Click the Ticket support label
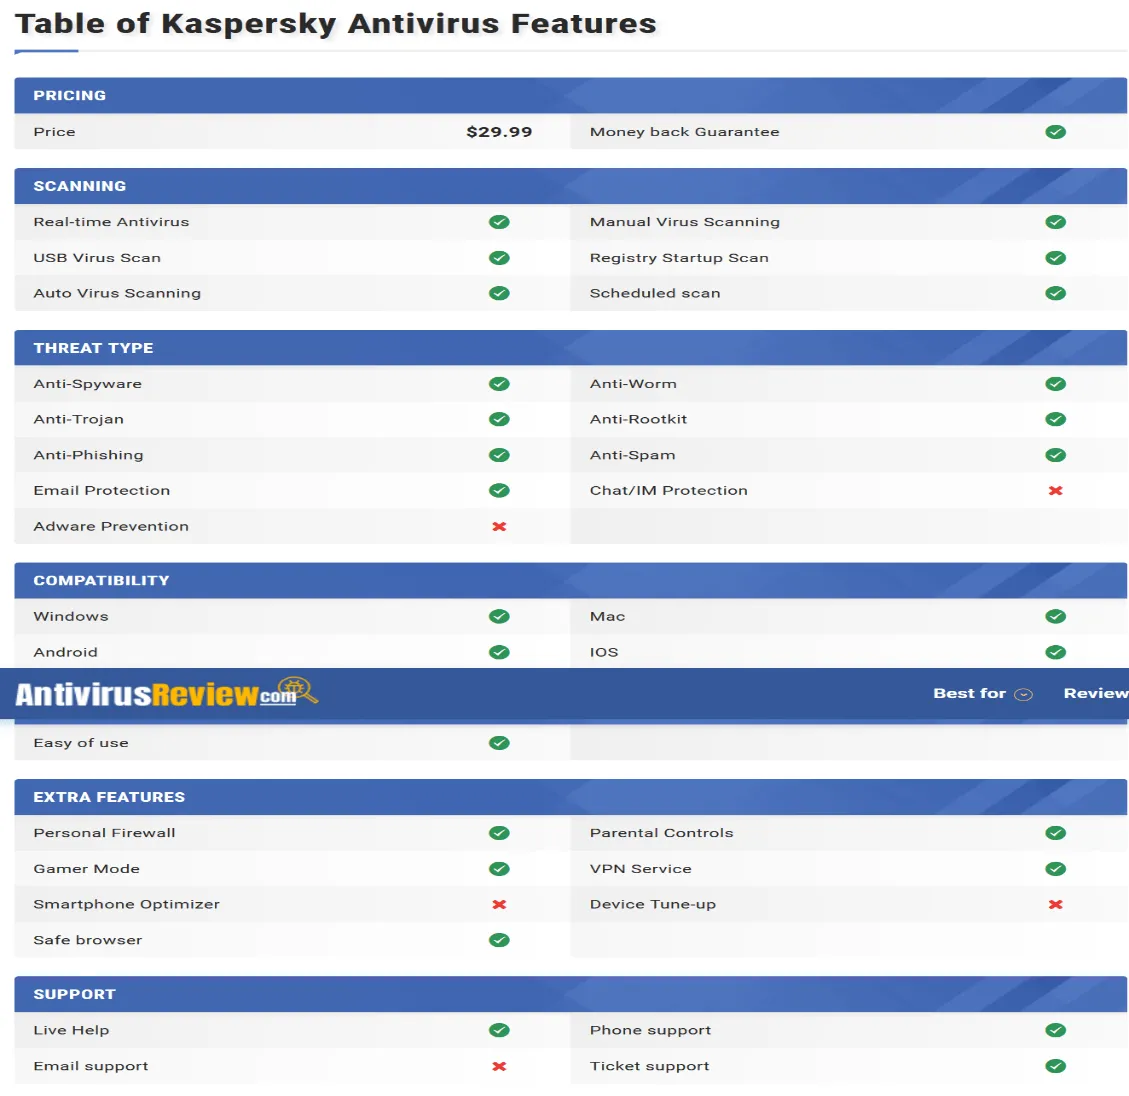The width and height of the screenshot is (1129, 1096). point(649,1066)
